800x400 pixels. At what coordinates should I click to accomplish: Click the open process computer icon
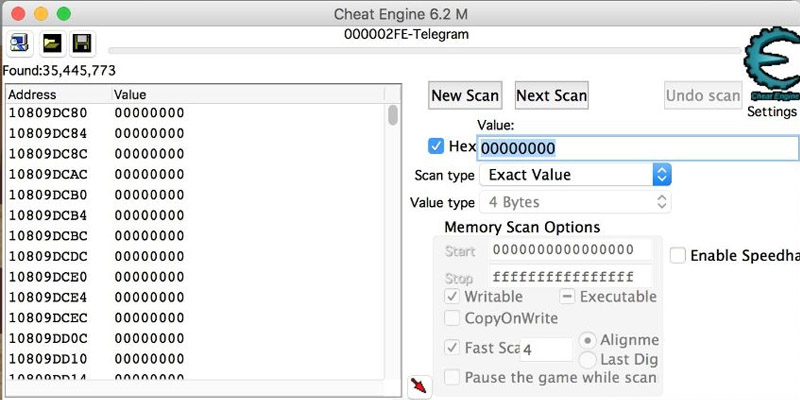click(x=20, y=43)
